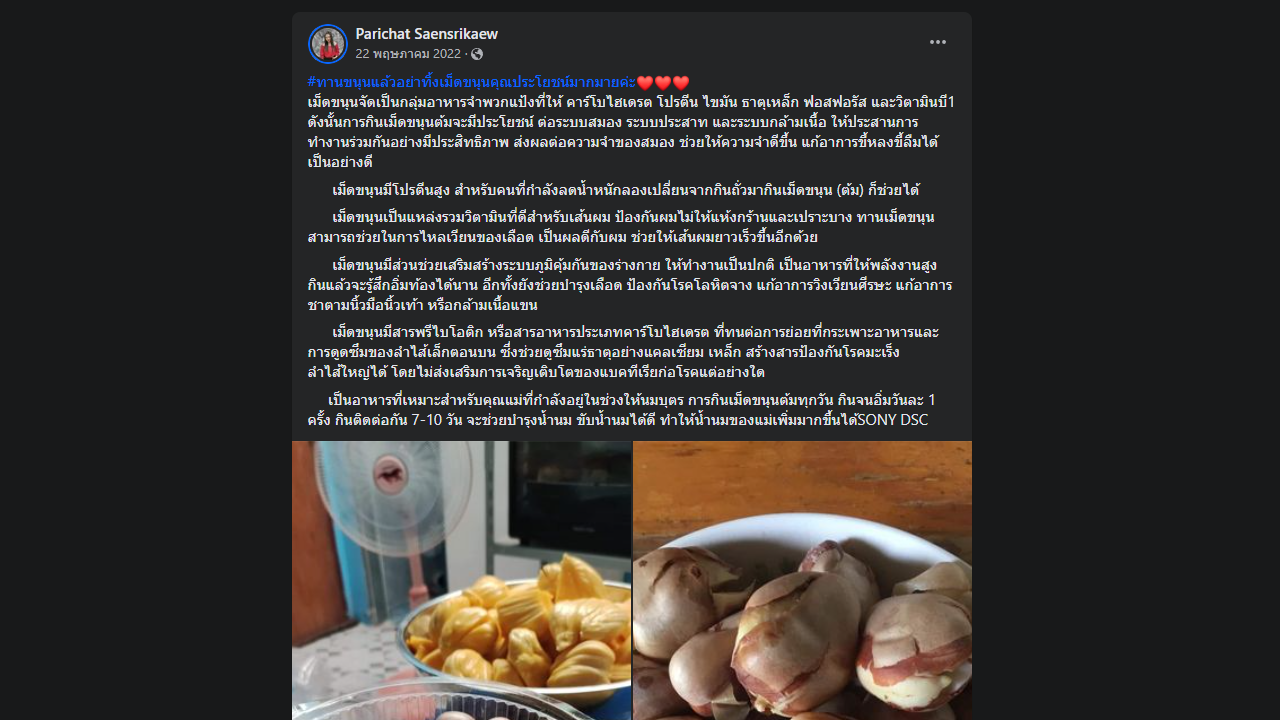Open the post date 22 พฤษภาคม 2022
Image resolution: width=1280 pixels, height=720 pixels.
(408, 54)
